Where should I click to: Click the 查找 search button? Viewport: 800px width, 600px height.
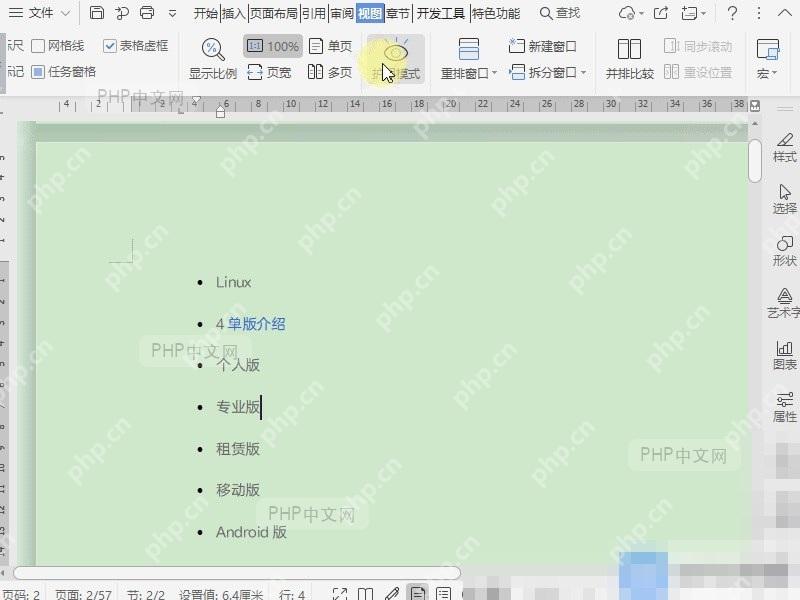(560, 13)
